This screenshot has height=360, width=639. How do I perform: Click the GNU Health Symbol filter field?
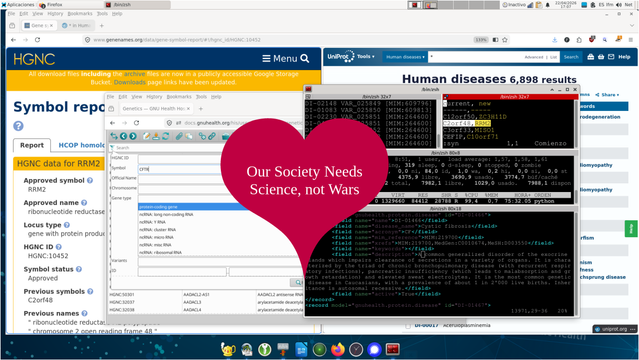(179, 169)
